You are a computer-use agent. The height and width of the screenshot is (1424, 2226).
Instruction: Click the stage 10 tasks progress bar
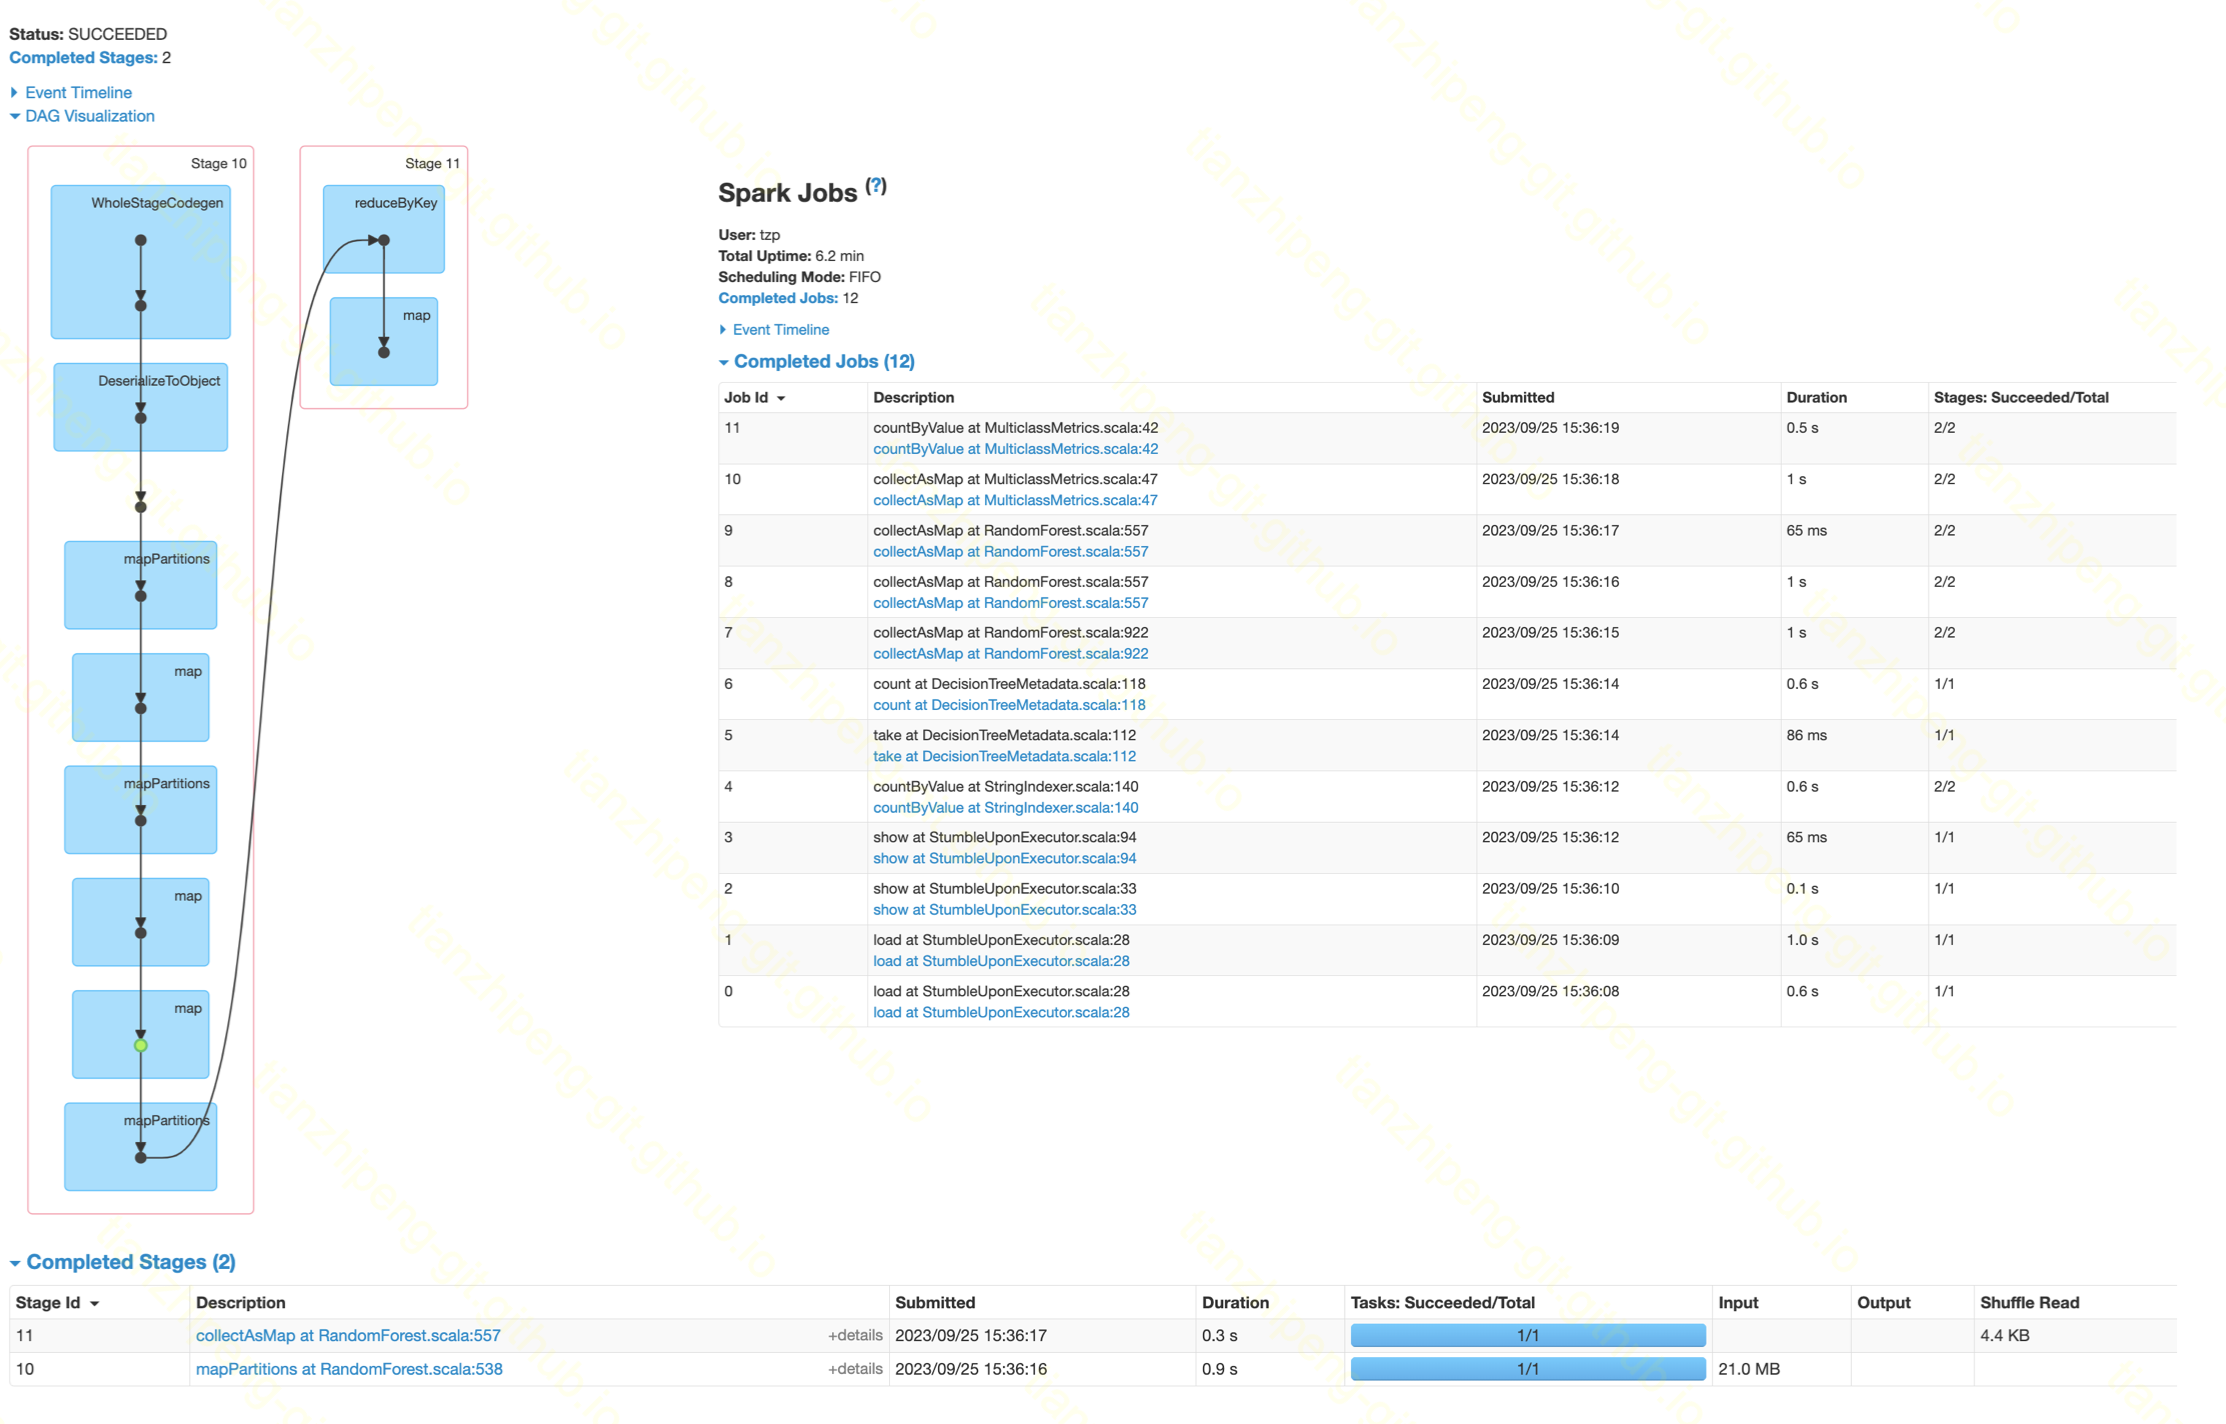(x=1527, y=1369)
